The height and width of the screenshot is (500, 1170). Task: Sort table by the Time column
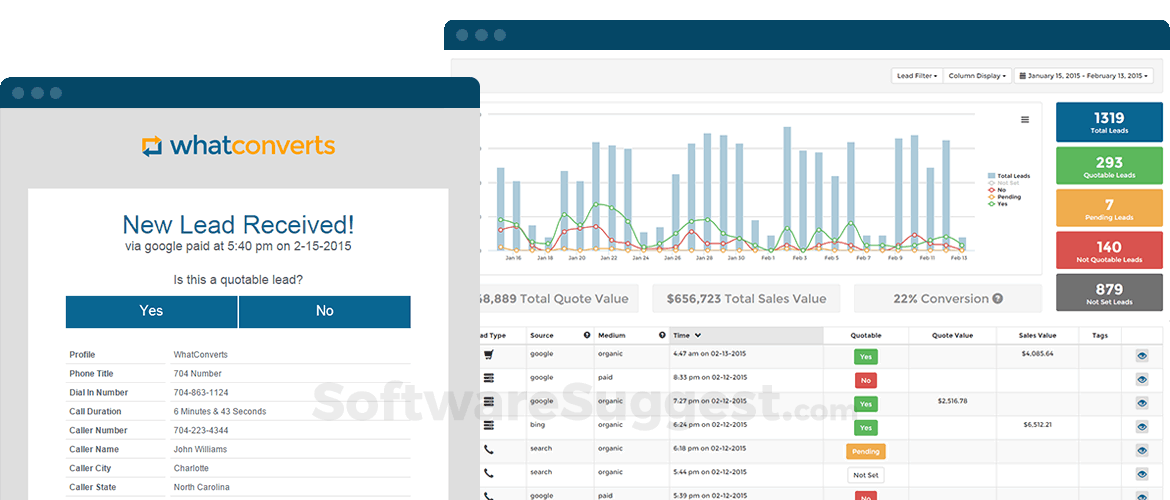[688, 335]
